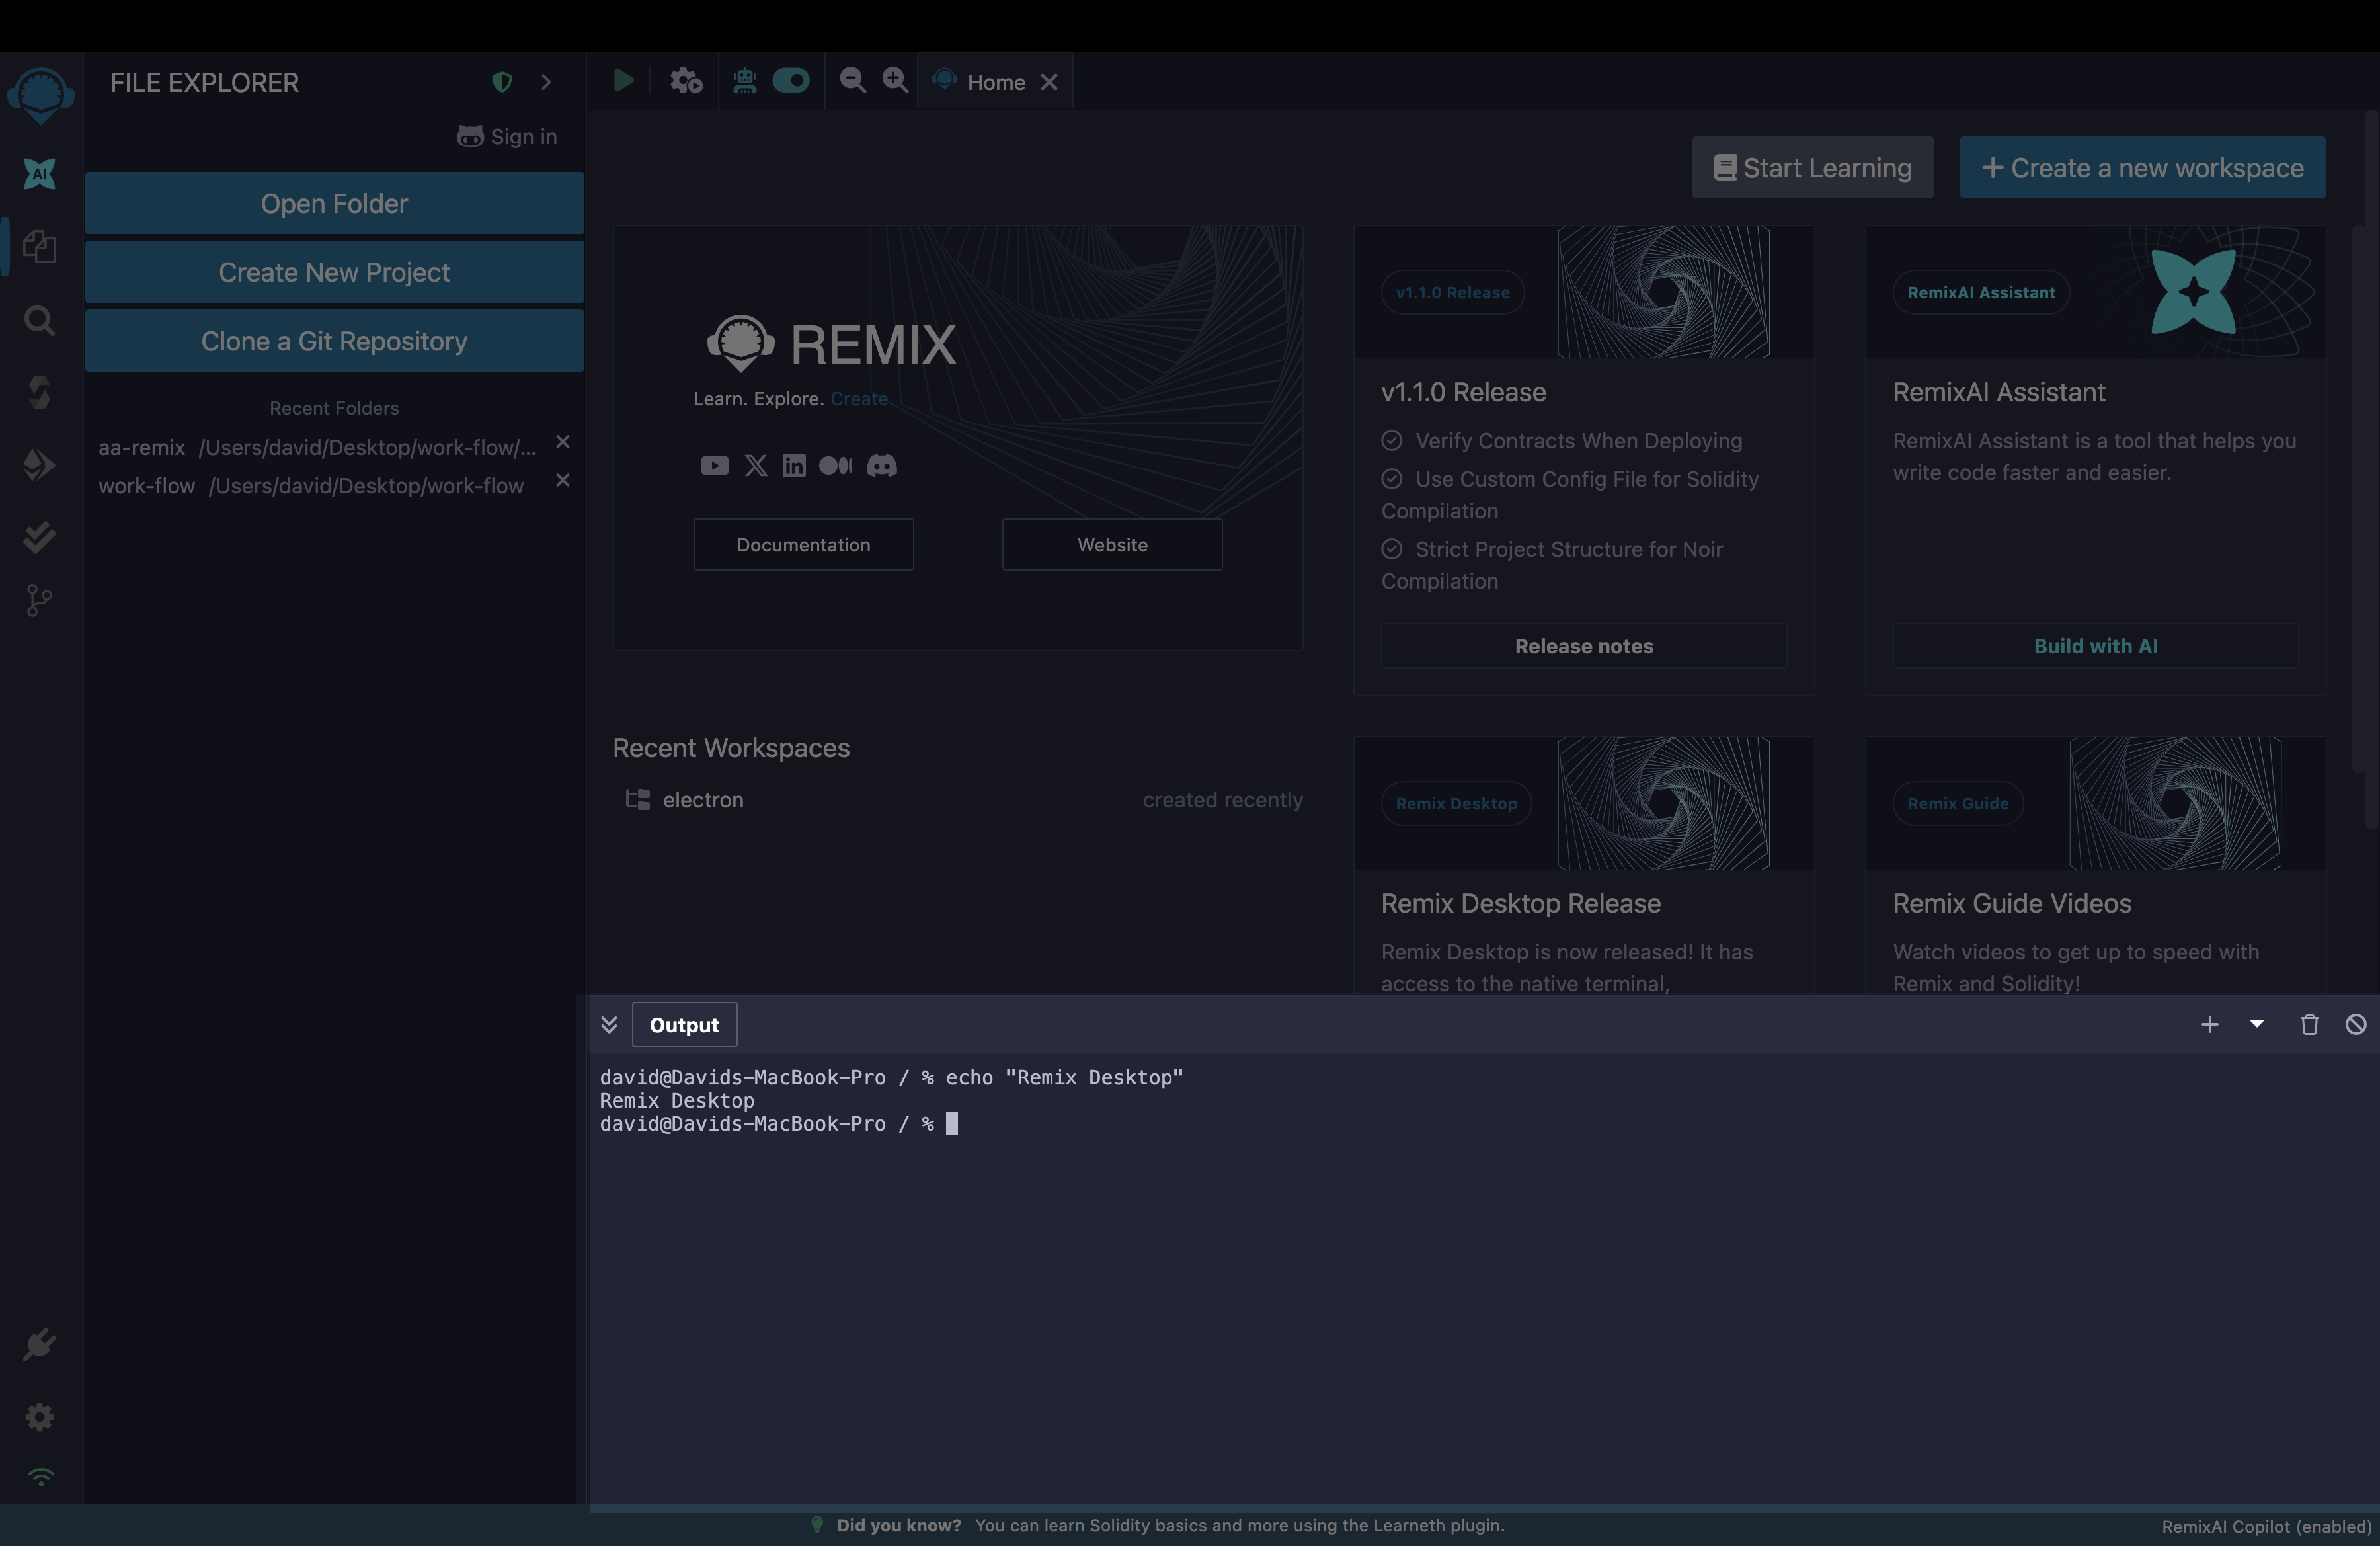The height and width of the screenshot is (1546, 2380).
Task: Click the Remix Guide Videos card title
Action: pos(2012,903)
